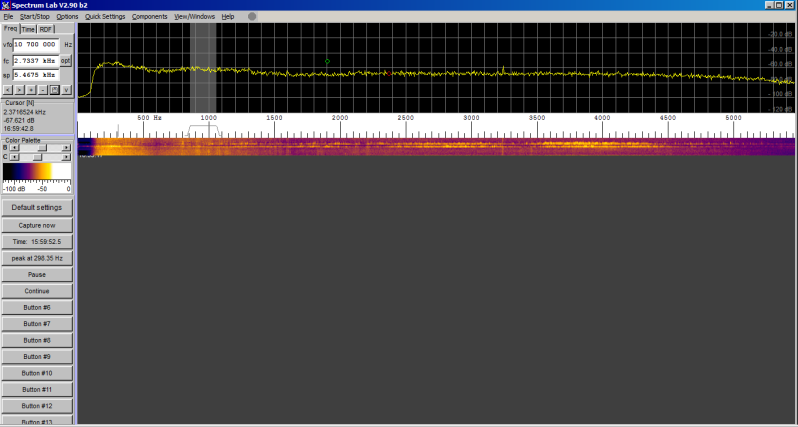
Task: Click the Pause button
Action: pyautogui.click(x=37, y=274)
